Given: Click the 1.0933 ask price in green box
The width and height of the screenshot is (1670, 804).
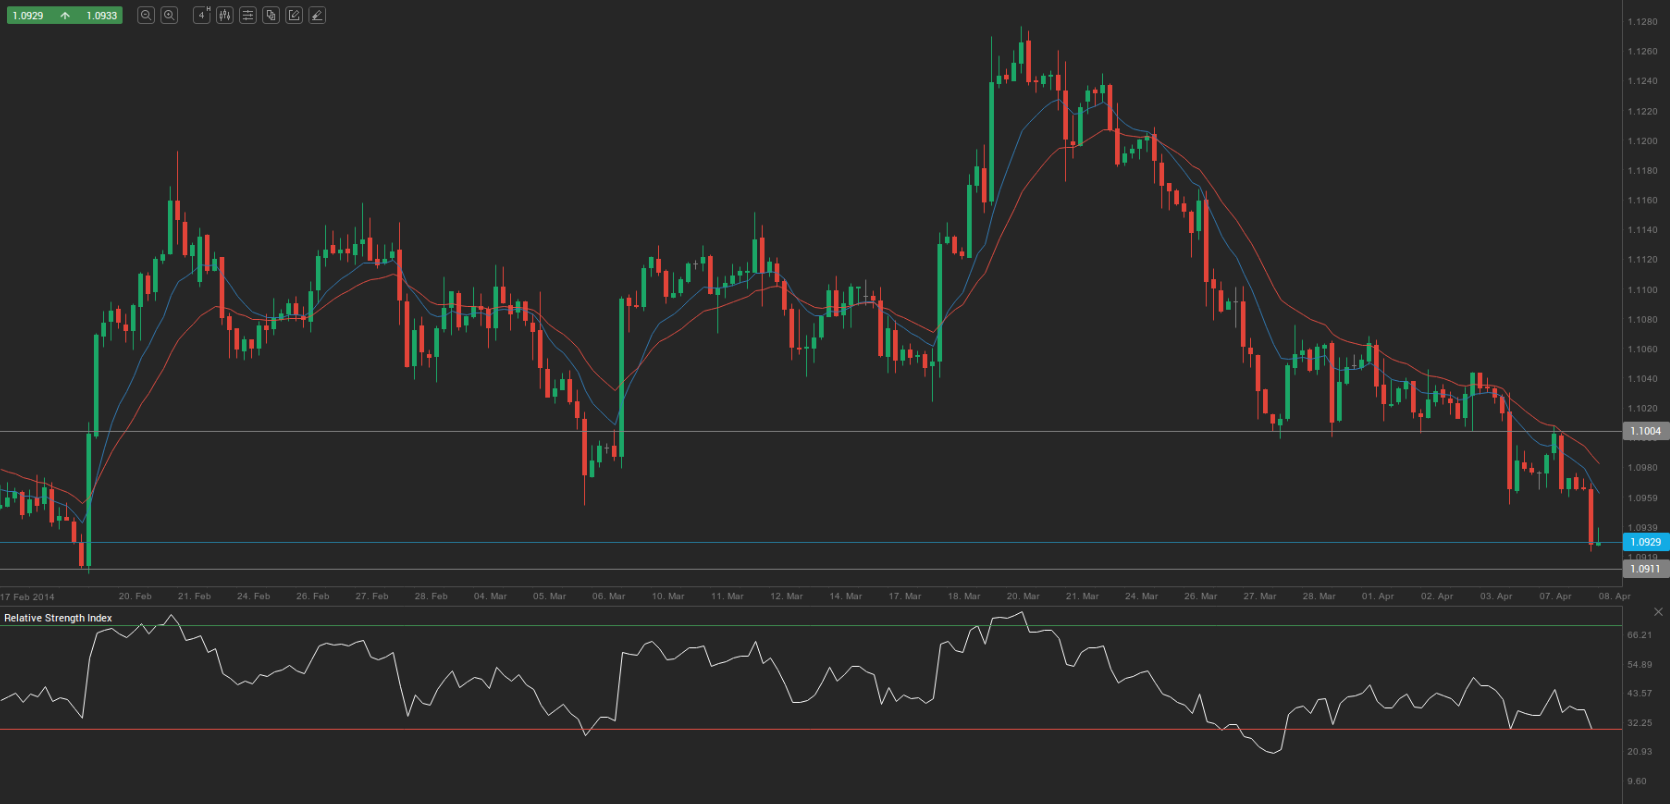Looking at the screenshot, I should [101, 16].
